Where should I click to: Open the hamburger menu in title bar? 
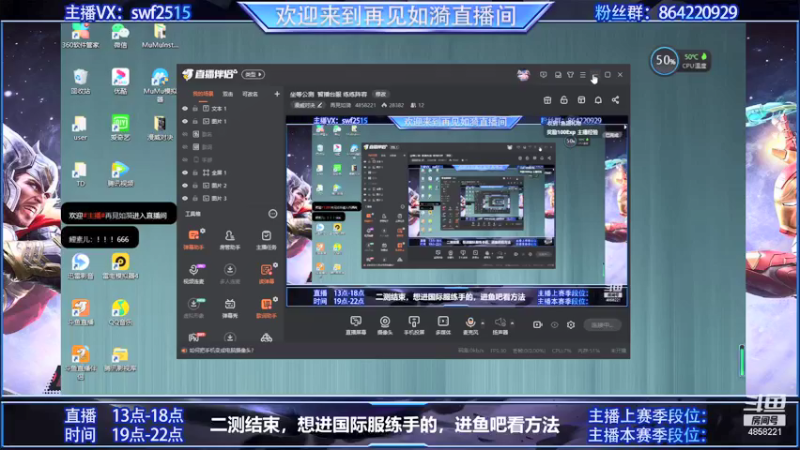pos(583,75)
